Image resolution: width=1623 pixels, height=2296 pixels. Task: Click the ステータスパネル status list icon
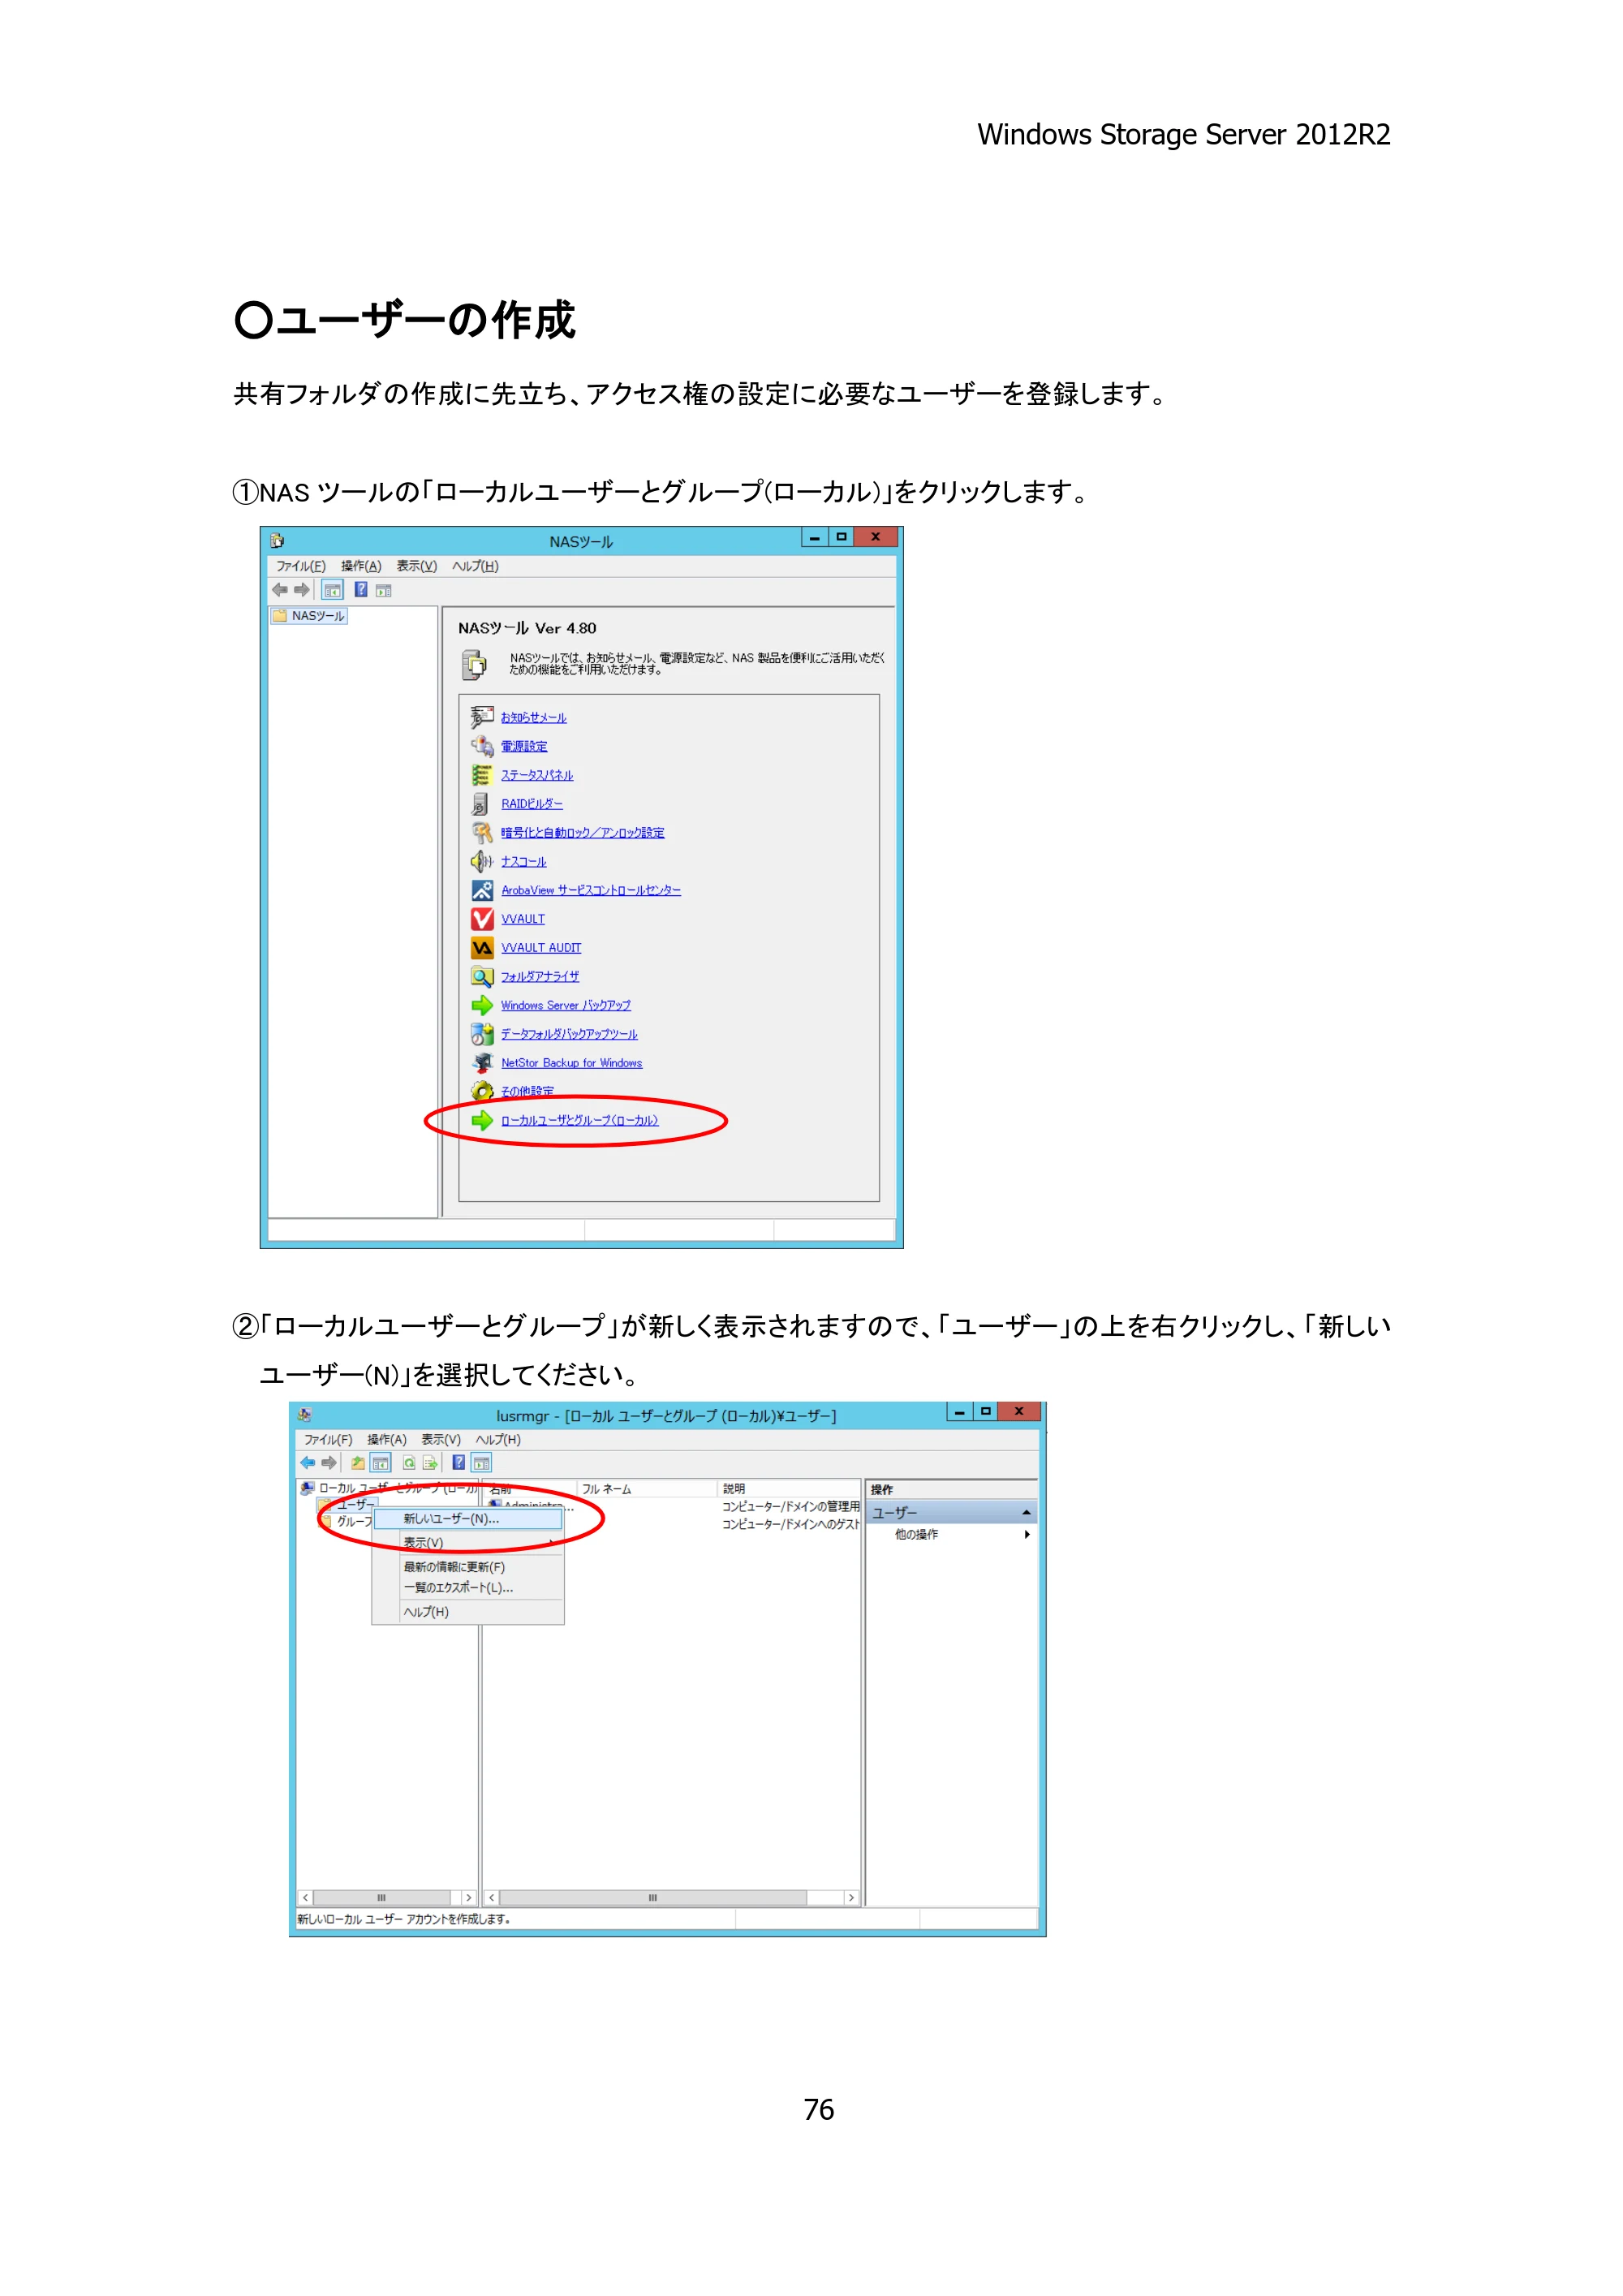482,775
